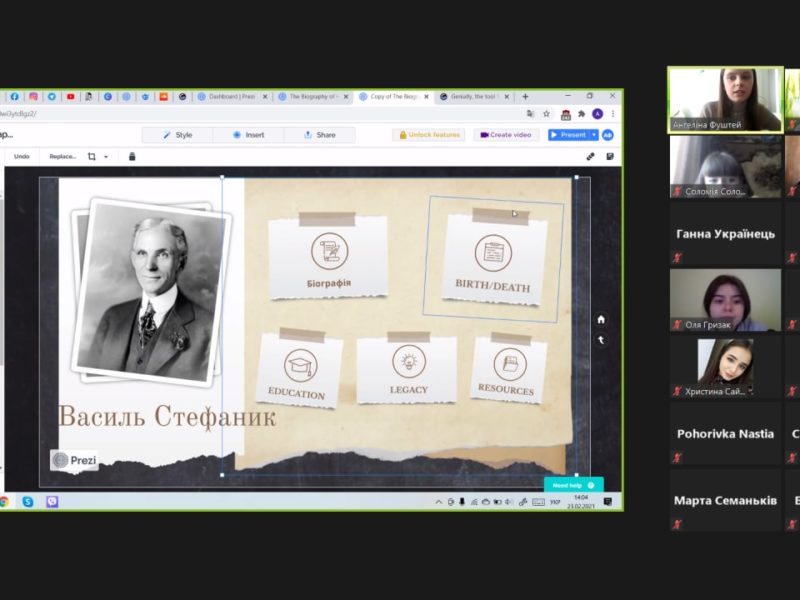Expand the Present button dropdown arrow
This screenshot has width=800, height=600.
594,135
